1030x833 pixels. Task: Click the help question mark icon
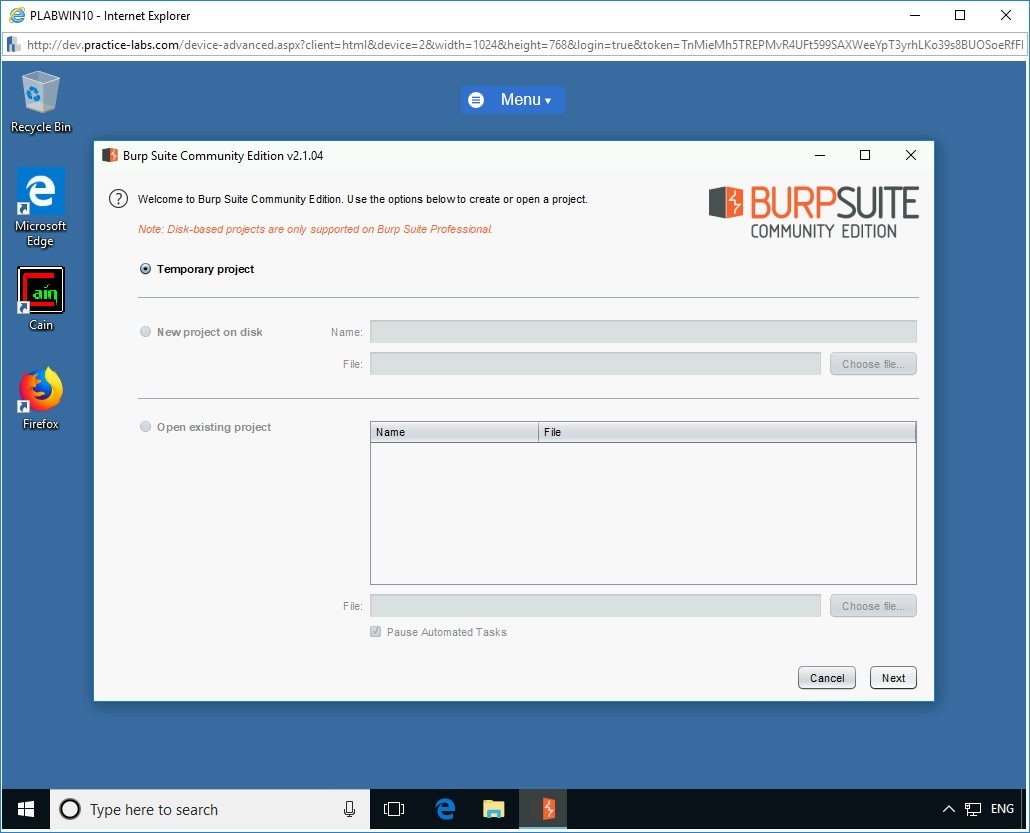point(118,198)
